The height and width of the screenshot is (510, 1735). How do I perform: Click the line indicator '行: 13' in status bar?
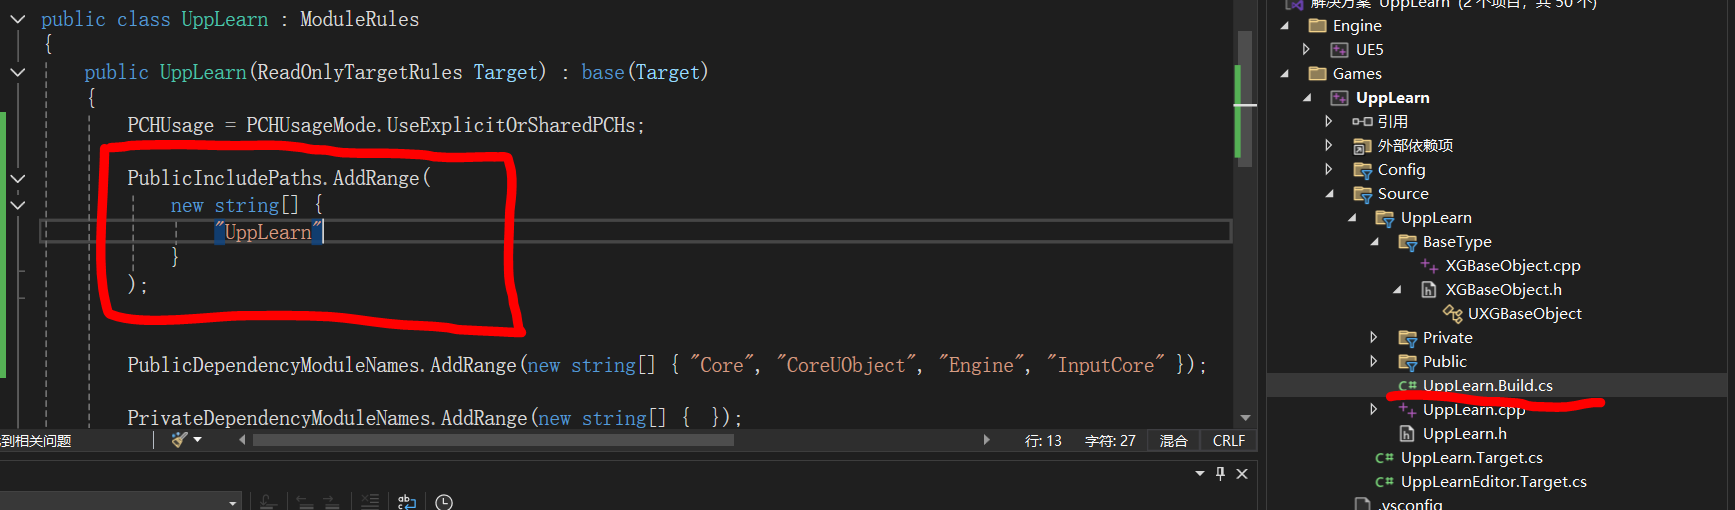tap(1043, 441)
